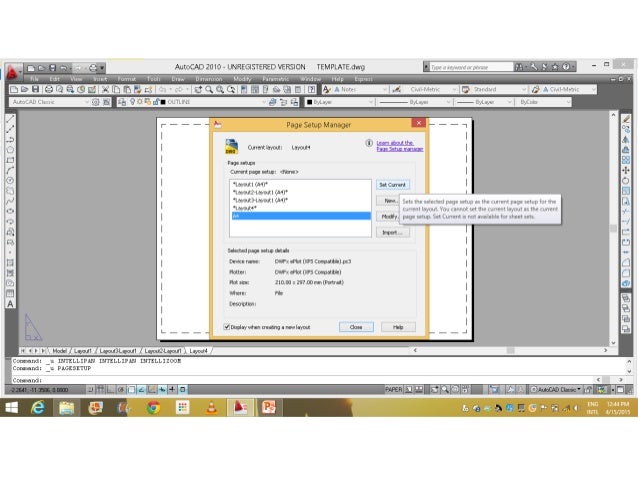638x479 pixels.
Task: Toggle Polar Tracking in status bar
Action: (121, 389)
